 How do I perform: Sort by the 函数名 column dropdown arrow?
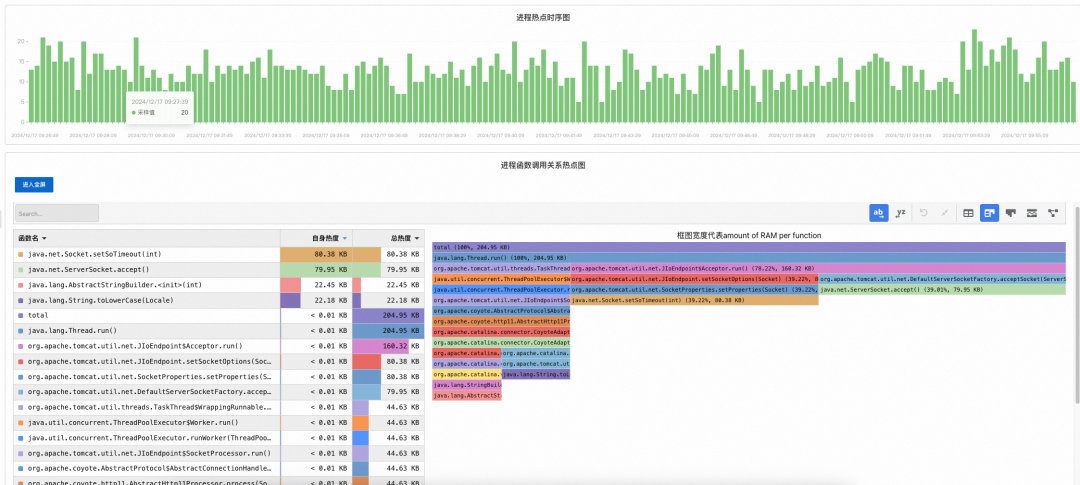44,238
